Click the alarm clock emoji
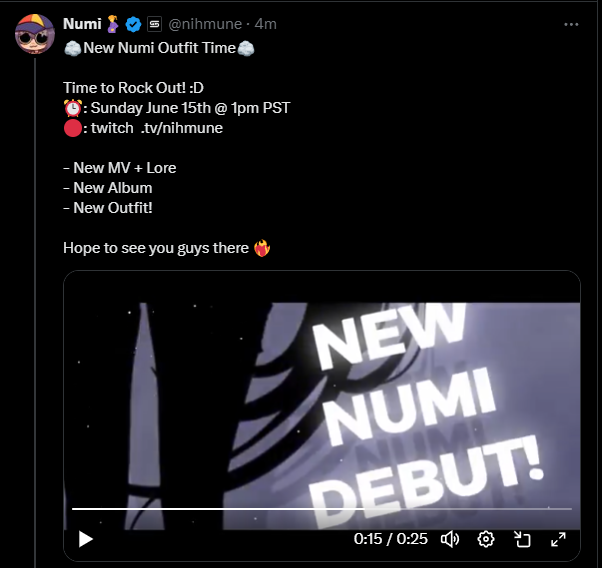 72,109
